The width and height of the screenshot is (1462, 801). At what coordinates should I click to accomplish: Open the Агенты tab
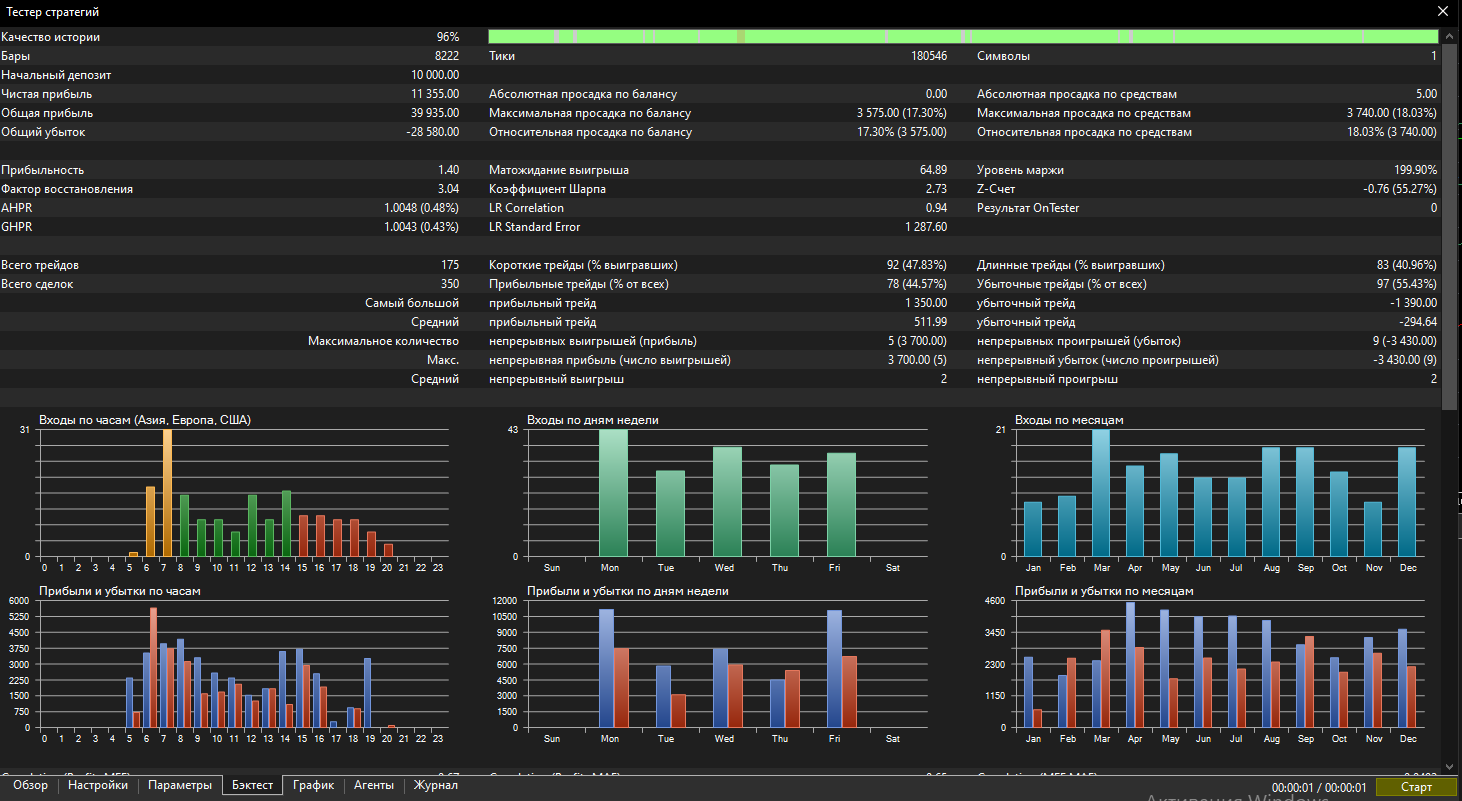(x=374, y=786)
